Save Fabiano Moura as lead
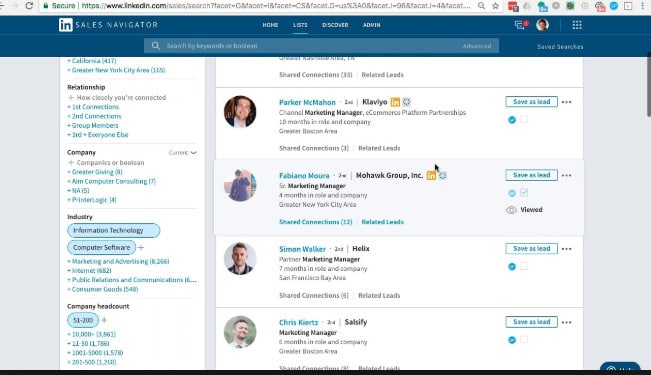Image resolution: width=651 pixels, height=375 pixels. tap(531, 175)
